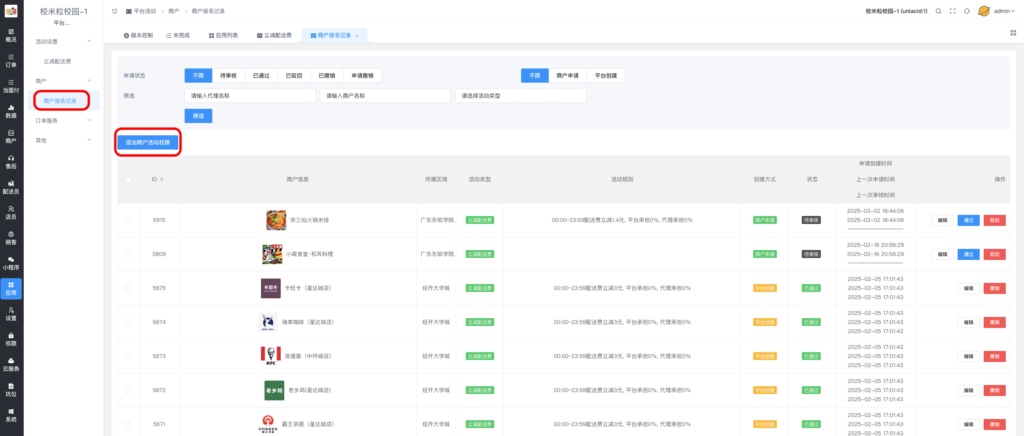1024x436 pixels.
Task: Click the 云服务 cloud icon
Action: tap(11, 365)
